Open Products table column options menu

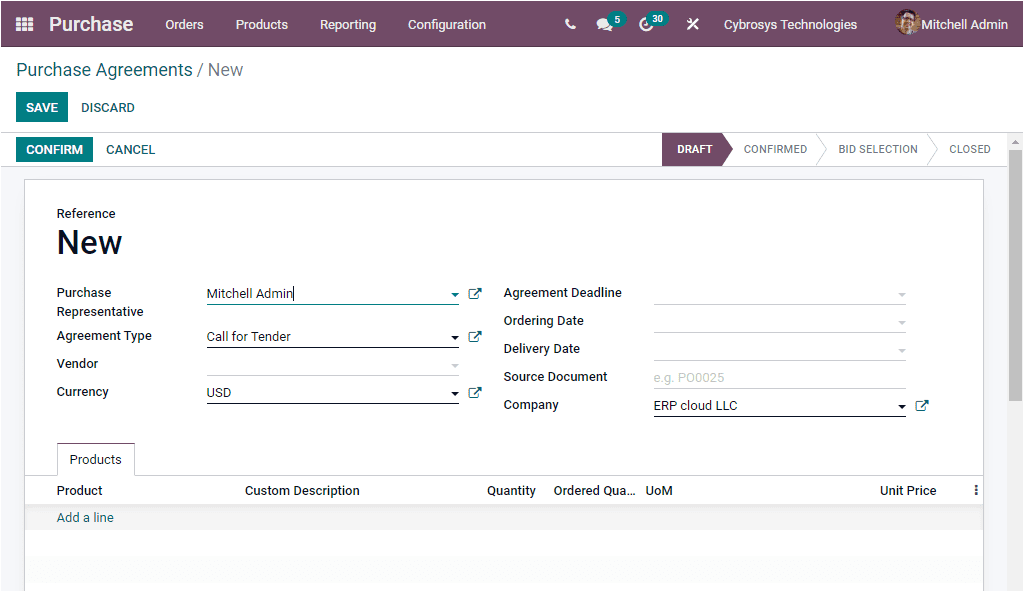click(975, 490)
